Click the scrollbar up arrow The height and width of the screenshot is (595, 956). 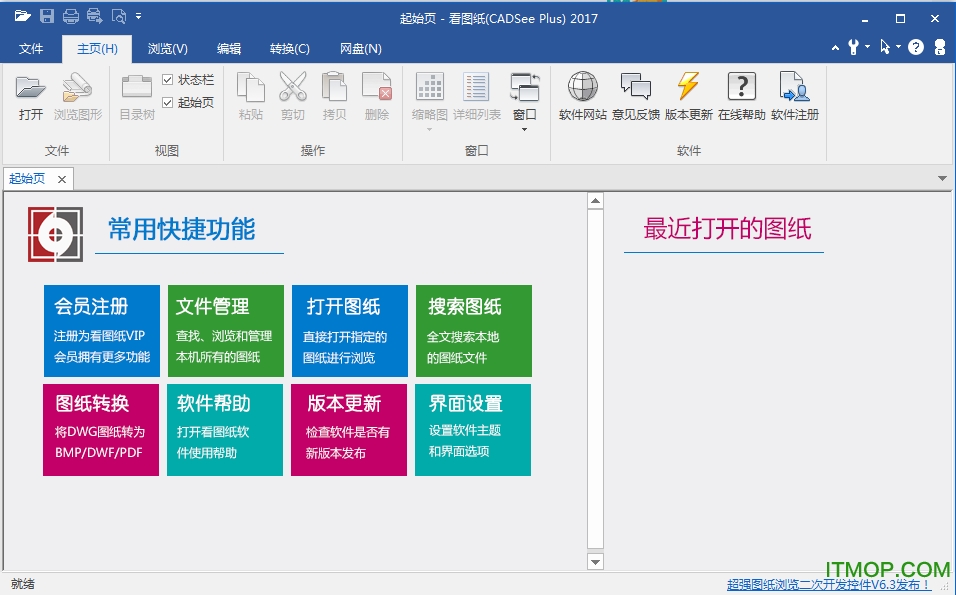pyautogui.click(x=596, y=201)
